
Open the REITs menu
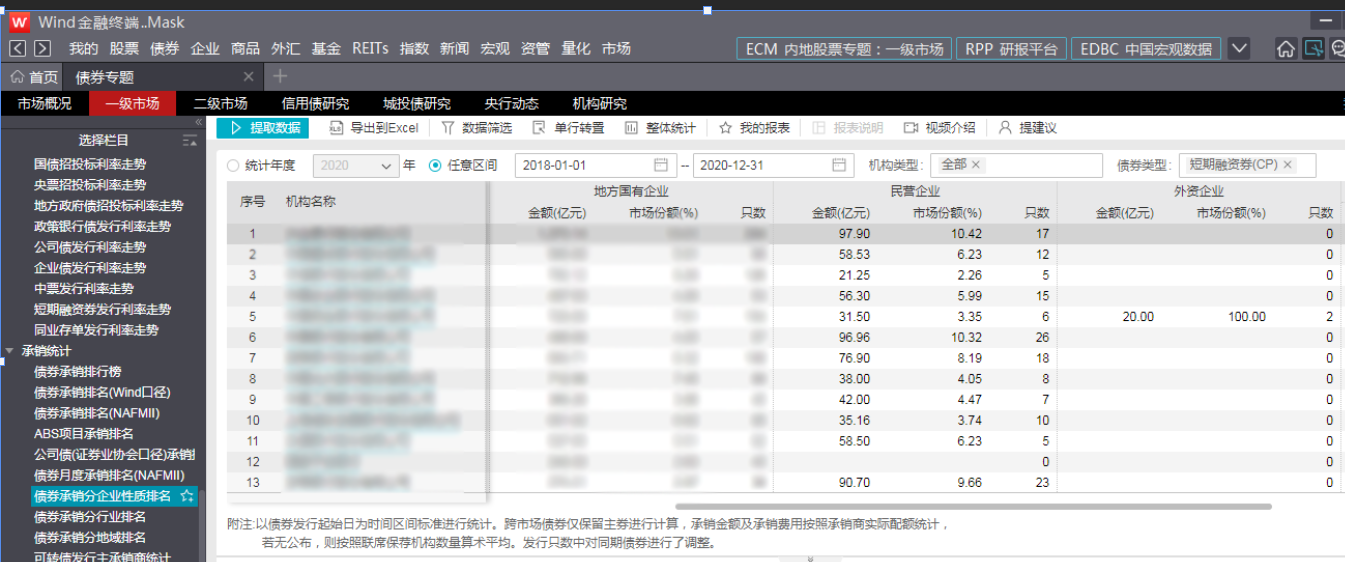click(x=370, y=48)
